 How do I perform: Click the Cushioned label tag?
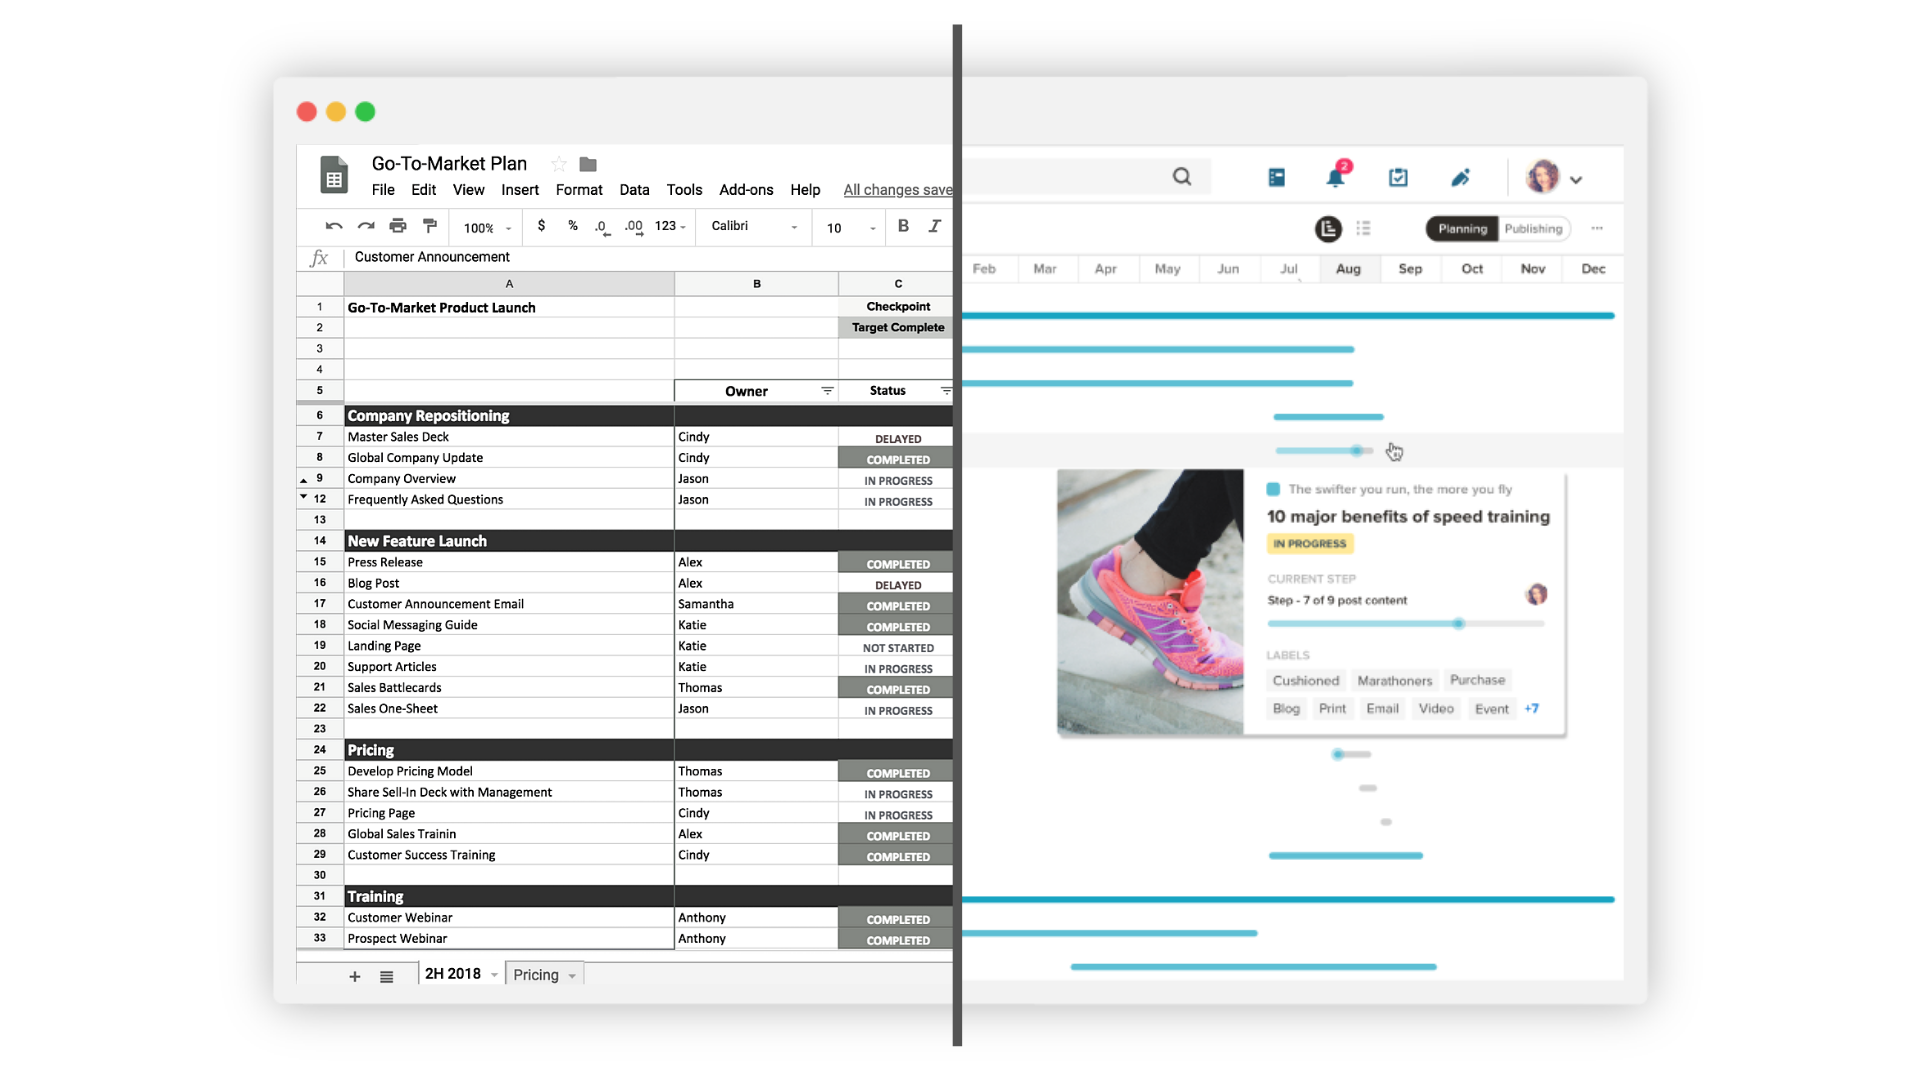pyautogui.click(x=1305, y=681)
